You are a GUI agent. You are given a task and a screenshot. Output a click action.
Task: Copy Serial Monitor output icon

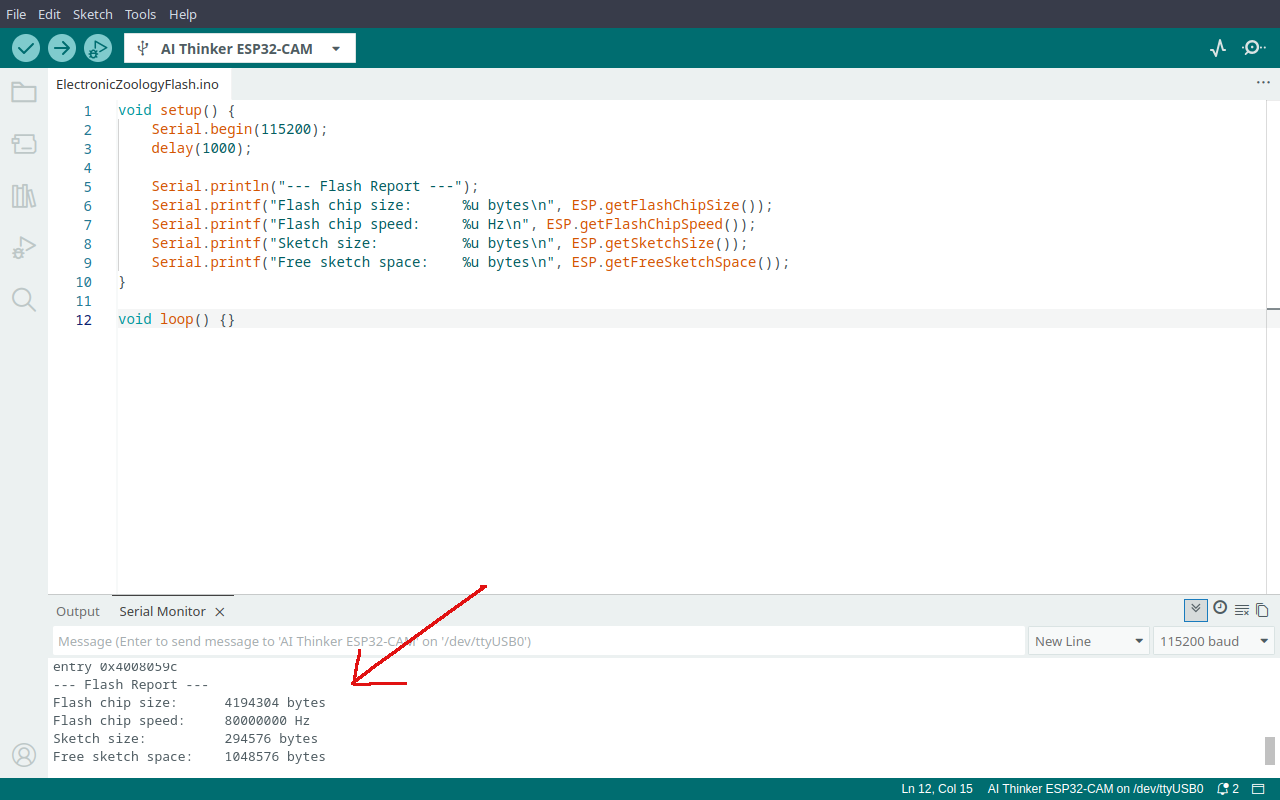tap(1262, 610)
